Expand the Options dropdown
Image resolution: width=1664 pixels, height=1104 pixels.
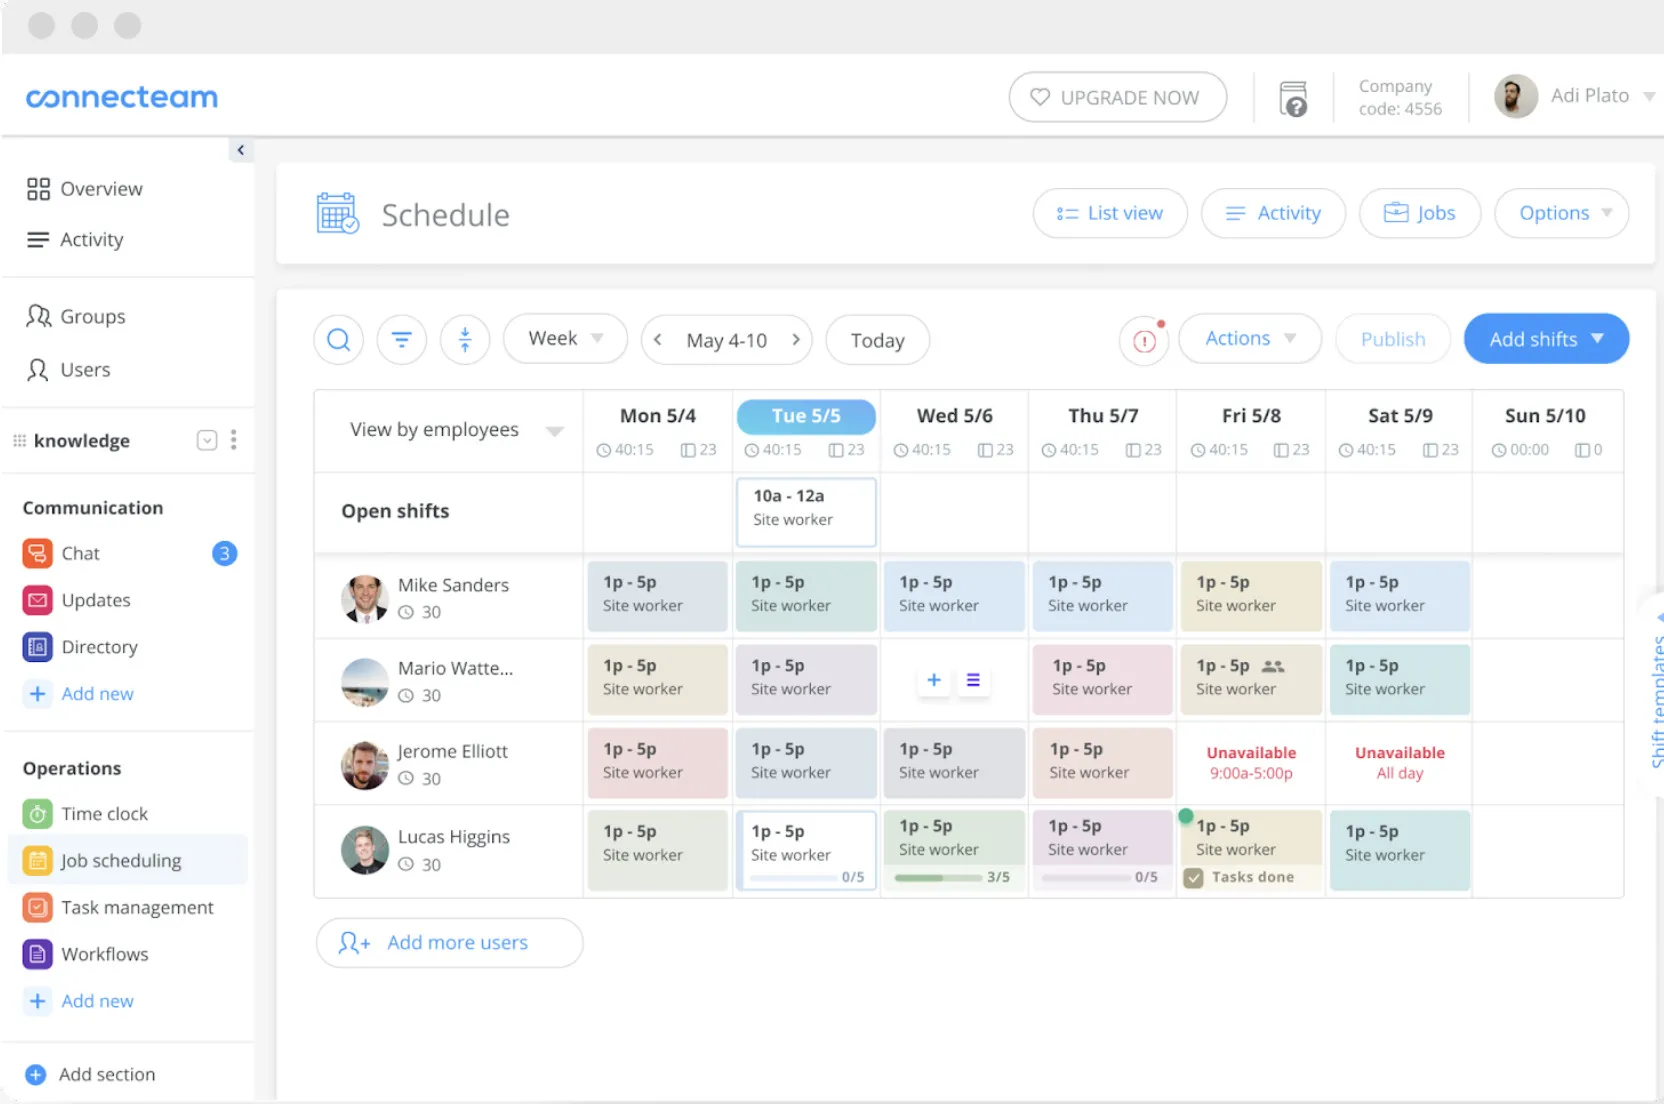click(1561, 213)
